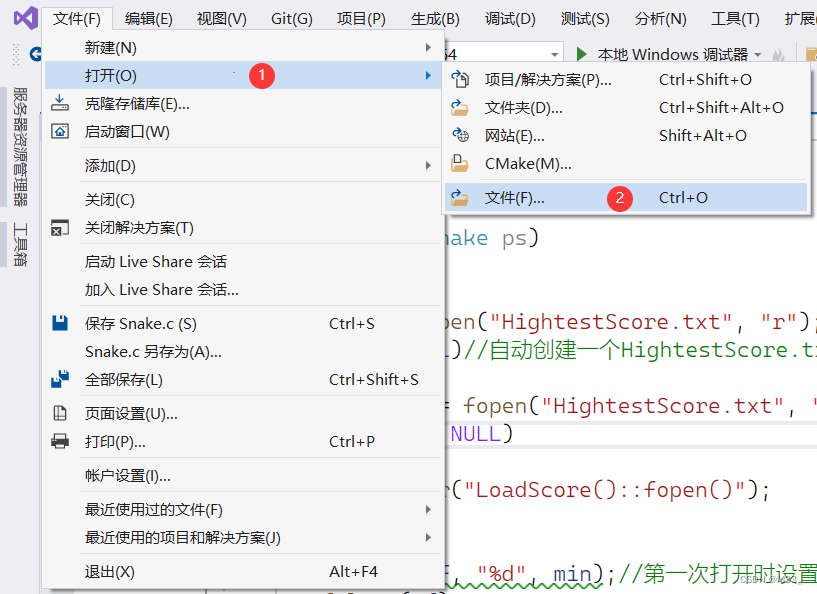Click the hot reload flame icon

pyautogui.click(x=778, y=54)
